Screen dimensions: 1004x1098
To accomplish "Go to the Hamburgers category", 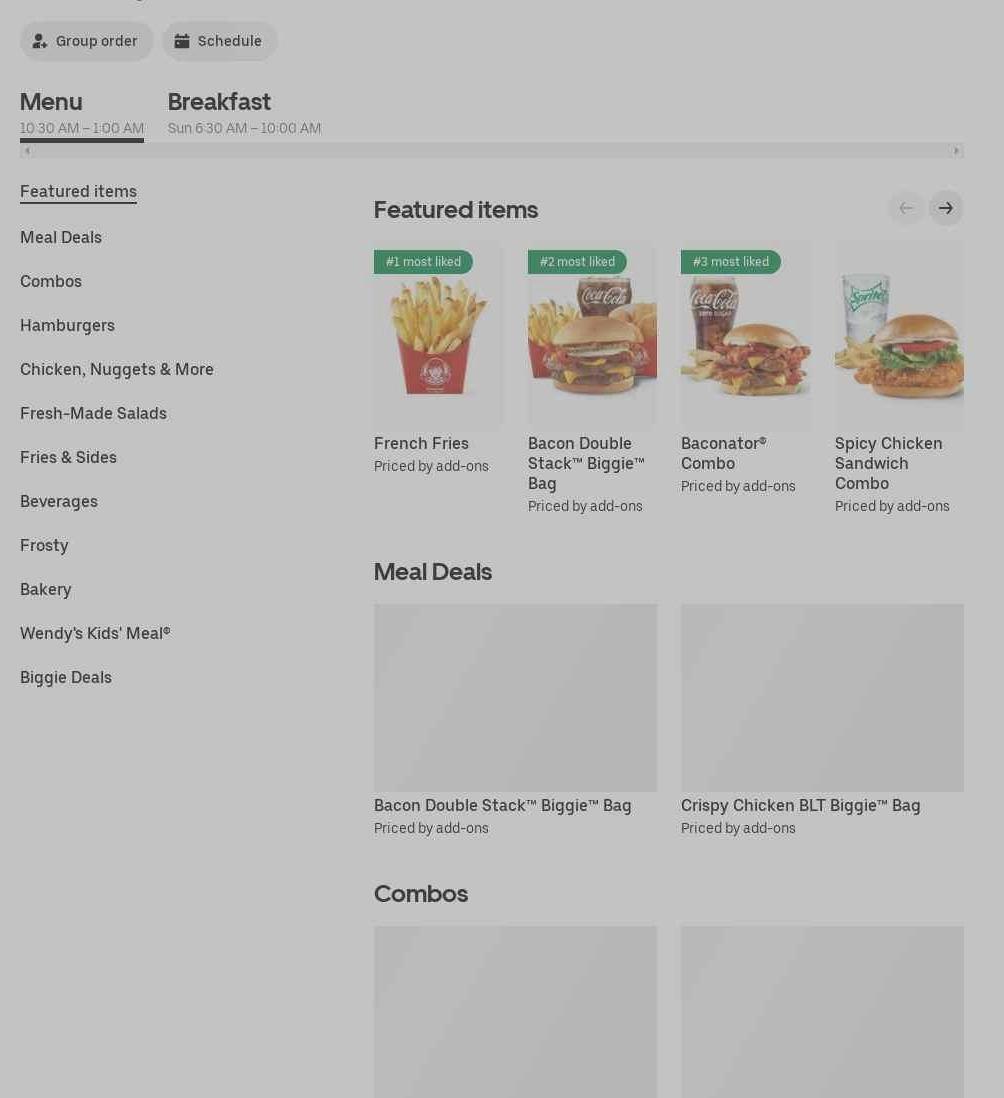I will click(x=67, y=326).
